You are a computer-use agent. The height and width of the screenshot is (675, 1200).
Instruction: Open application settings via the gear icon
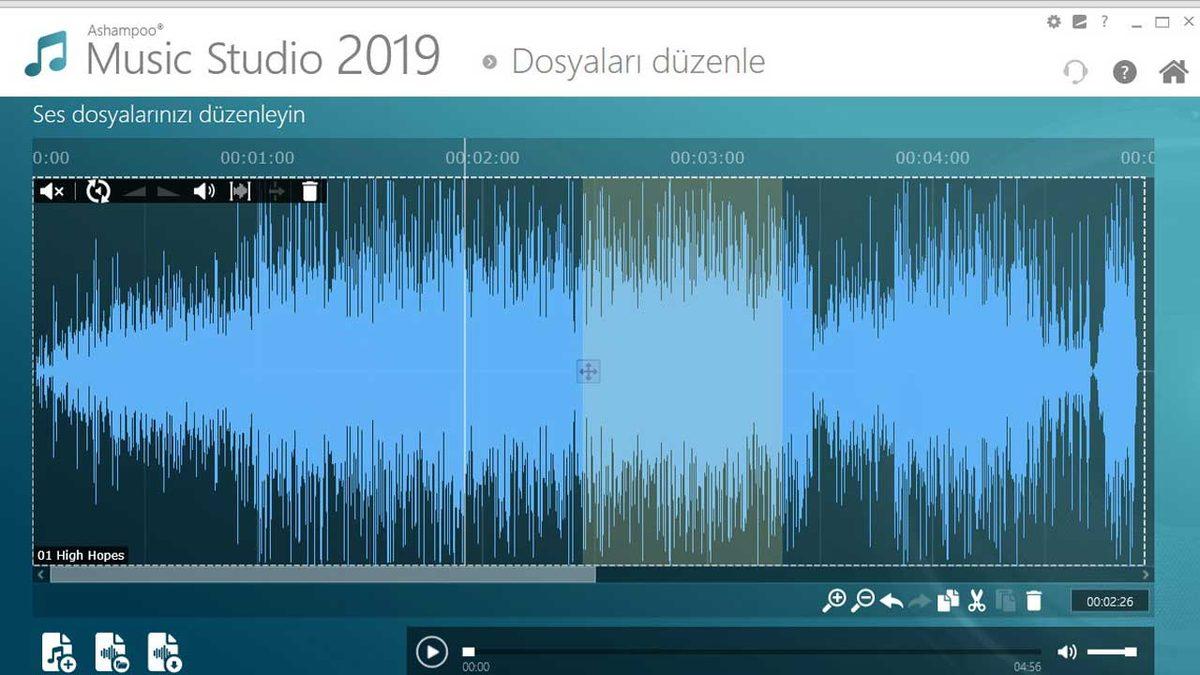click(x=1054, y=19)
